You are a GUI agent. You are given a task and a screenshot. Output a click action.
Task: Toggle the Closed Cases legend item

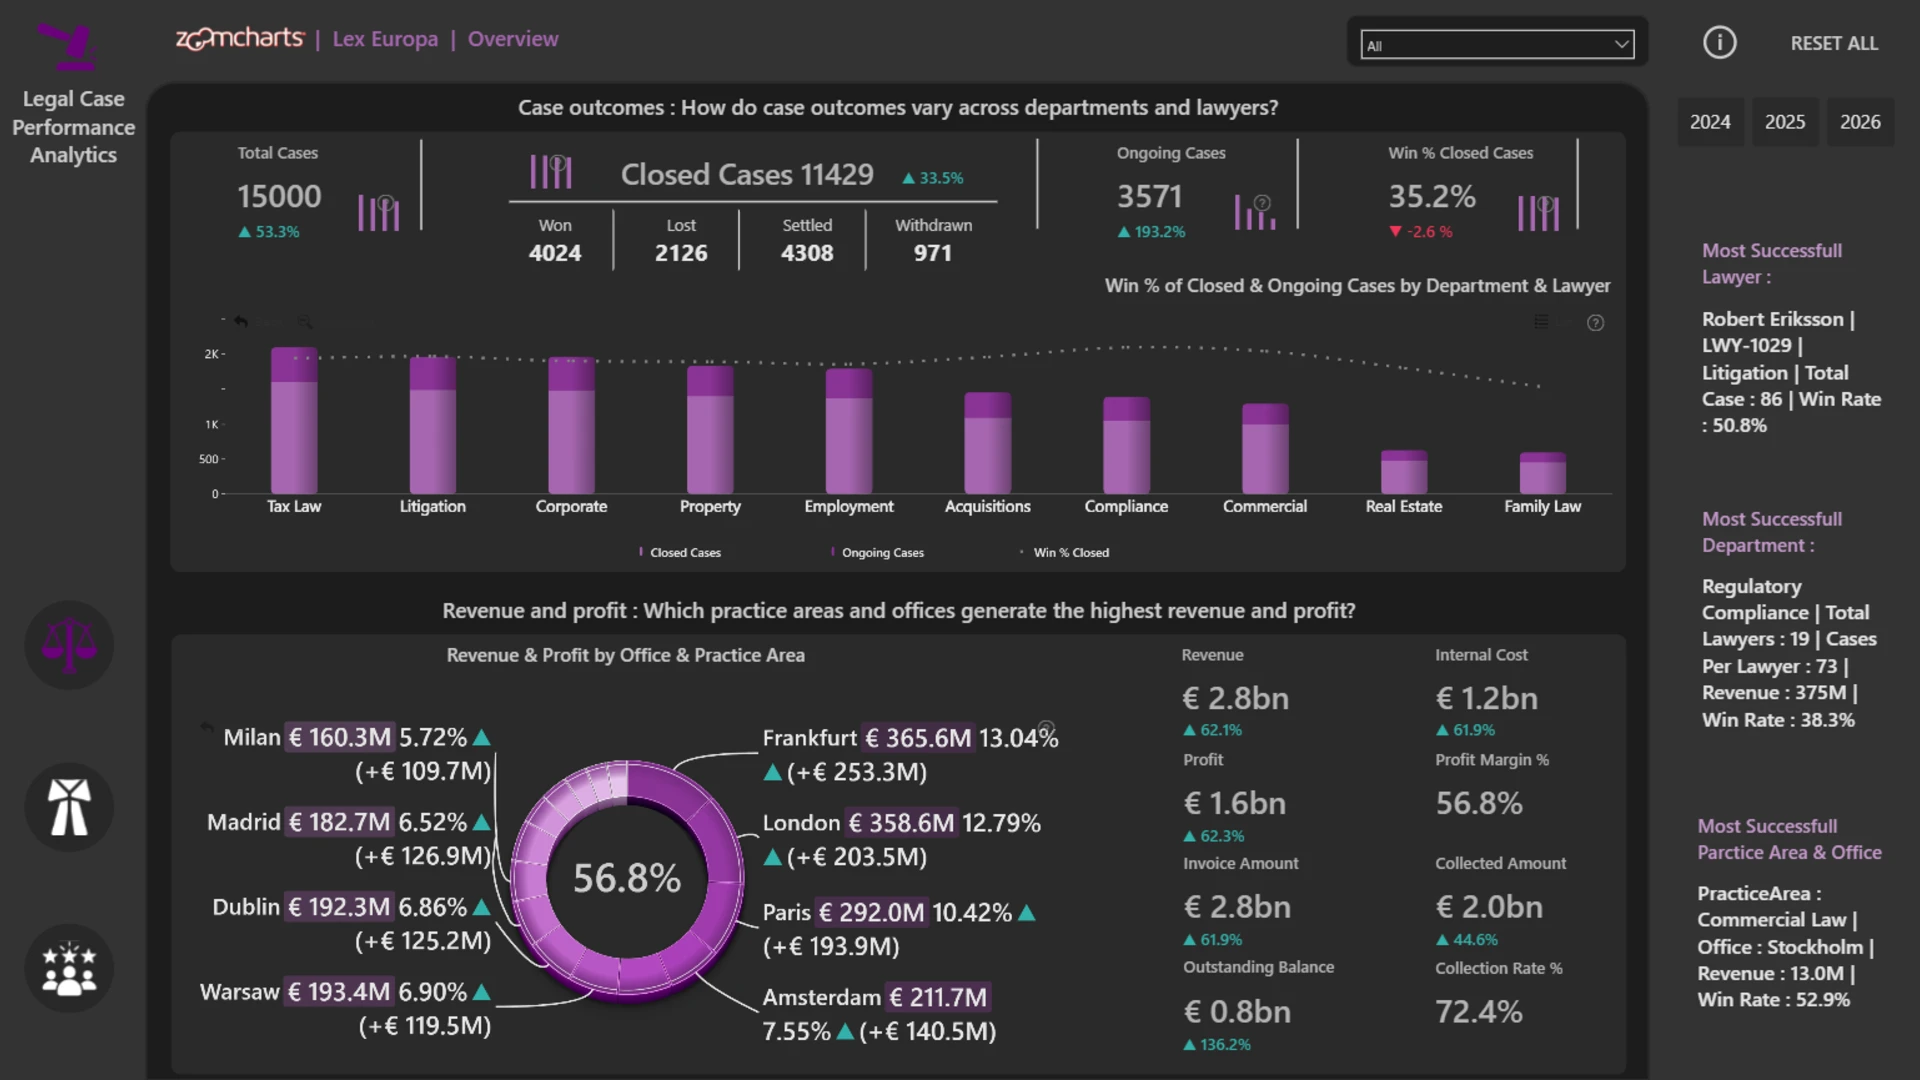680,552
